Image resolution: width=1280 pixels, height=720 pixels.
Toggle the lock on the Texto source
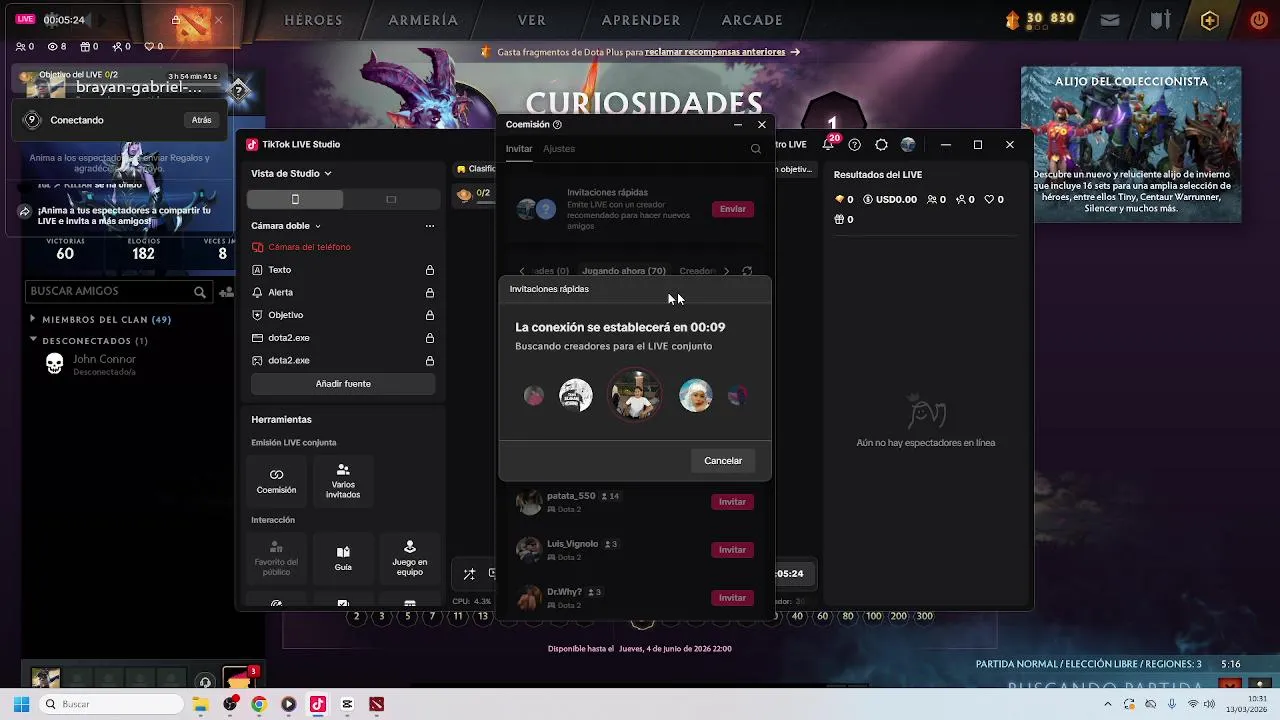point(430,270)
